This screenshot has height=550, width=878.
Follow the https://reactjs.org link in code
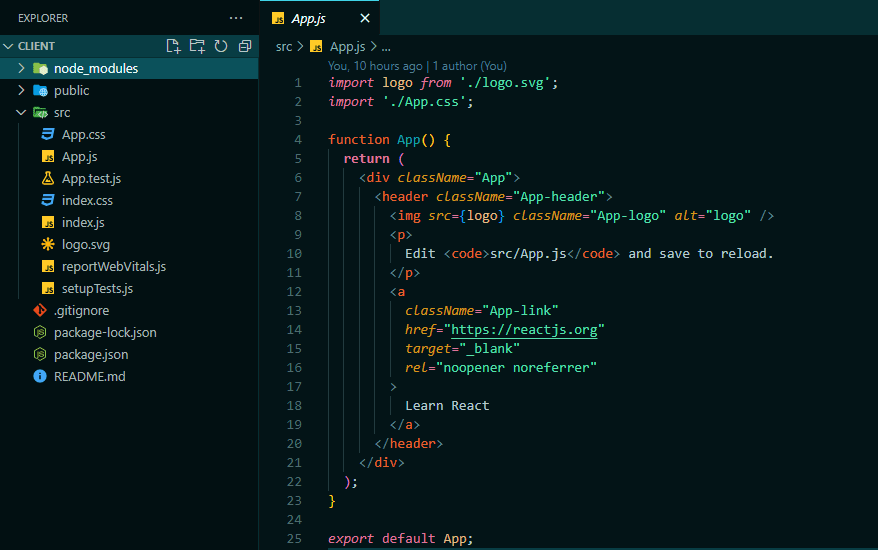coord(524,329)
